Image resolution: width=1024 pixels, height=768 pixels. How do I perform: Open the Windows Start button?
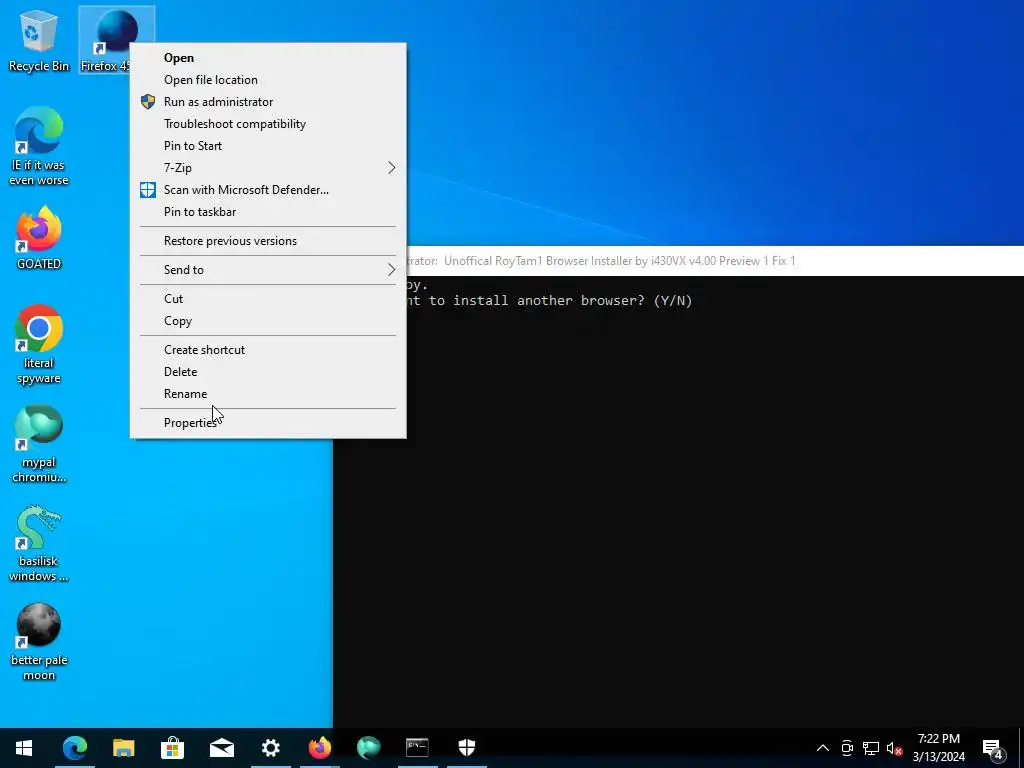point(24,748)
